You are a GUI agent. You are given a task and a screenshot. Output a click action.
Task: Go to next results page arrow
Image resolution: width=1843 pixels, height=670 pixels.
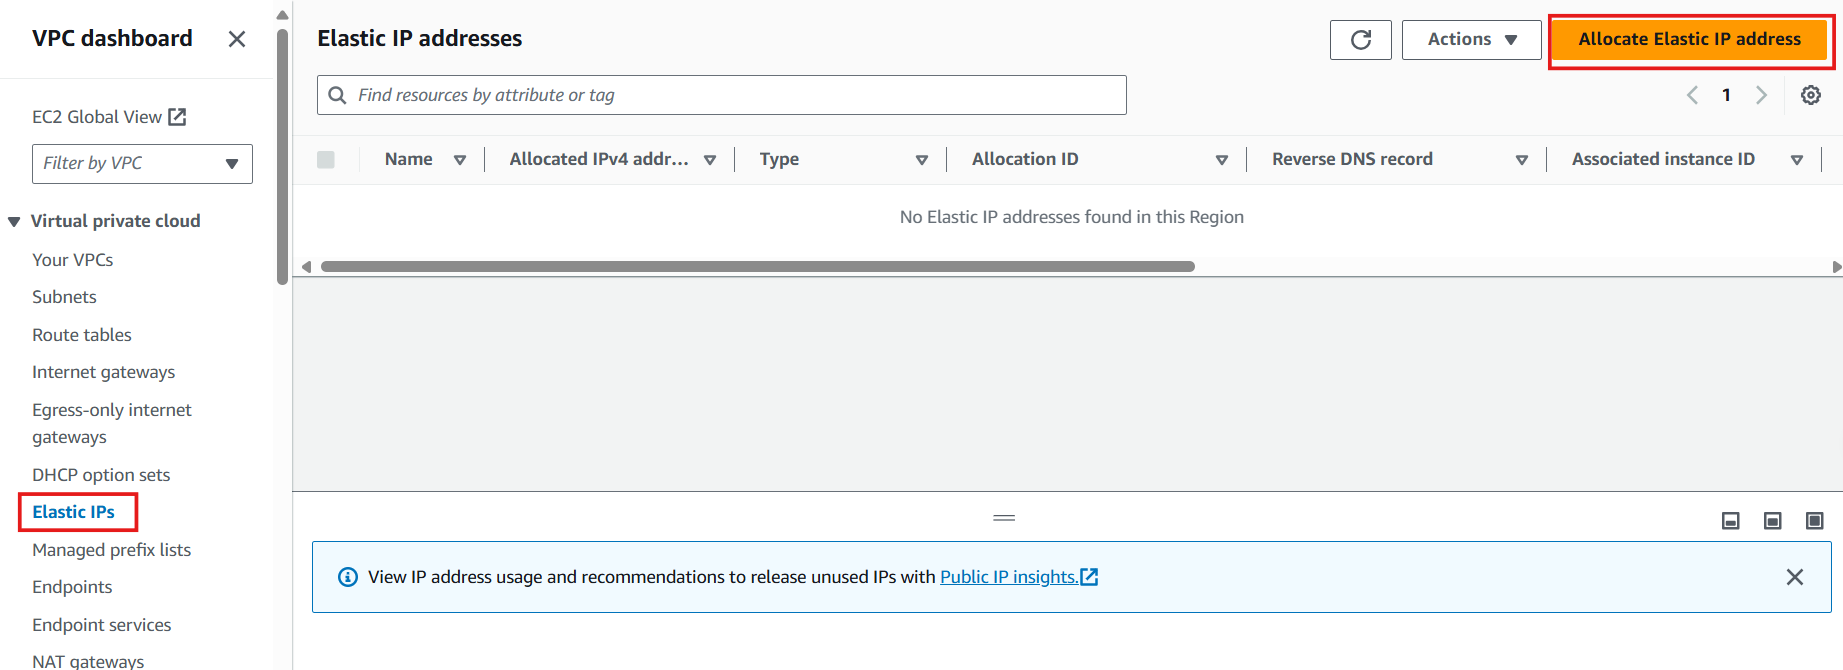point(1761,95)
